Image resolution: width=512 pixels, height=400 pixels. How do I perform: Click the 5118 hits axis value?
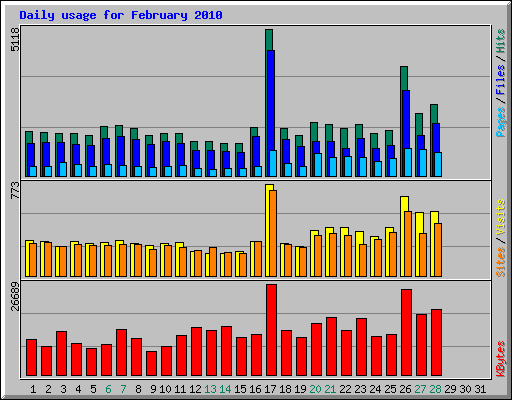point(15,39)
